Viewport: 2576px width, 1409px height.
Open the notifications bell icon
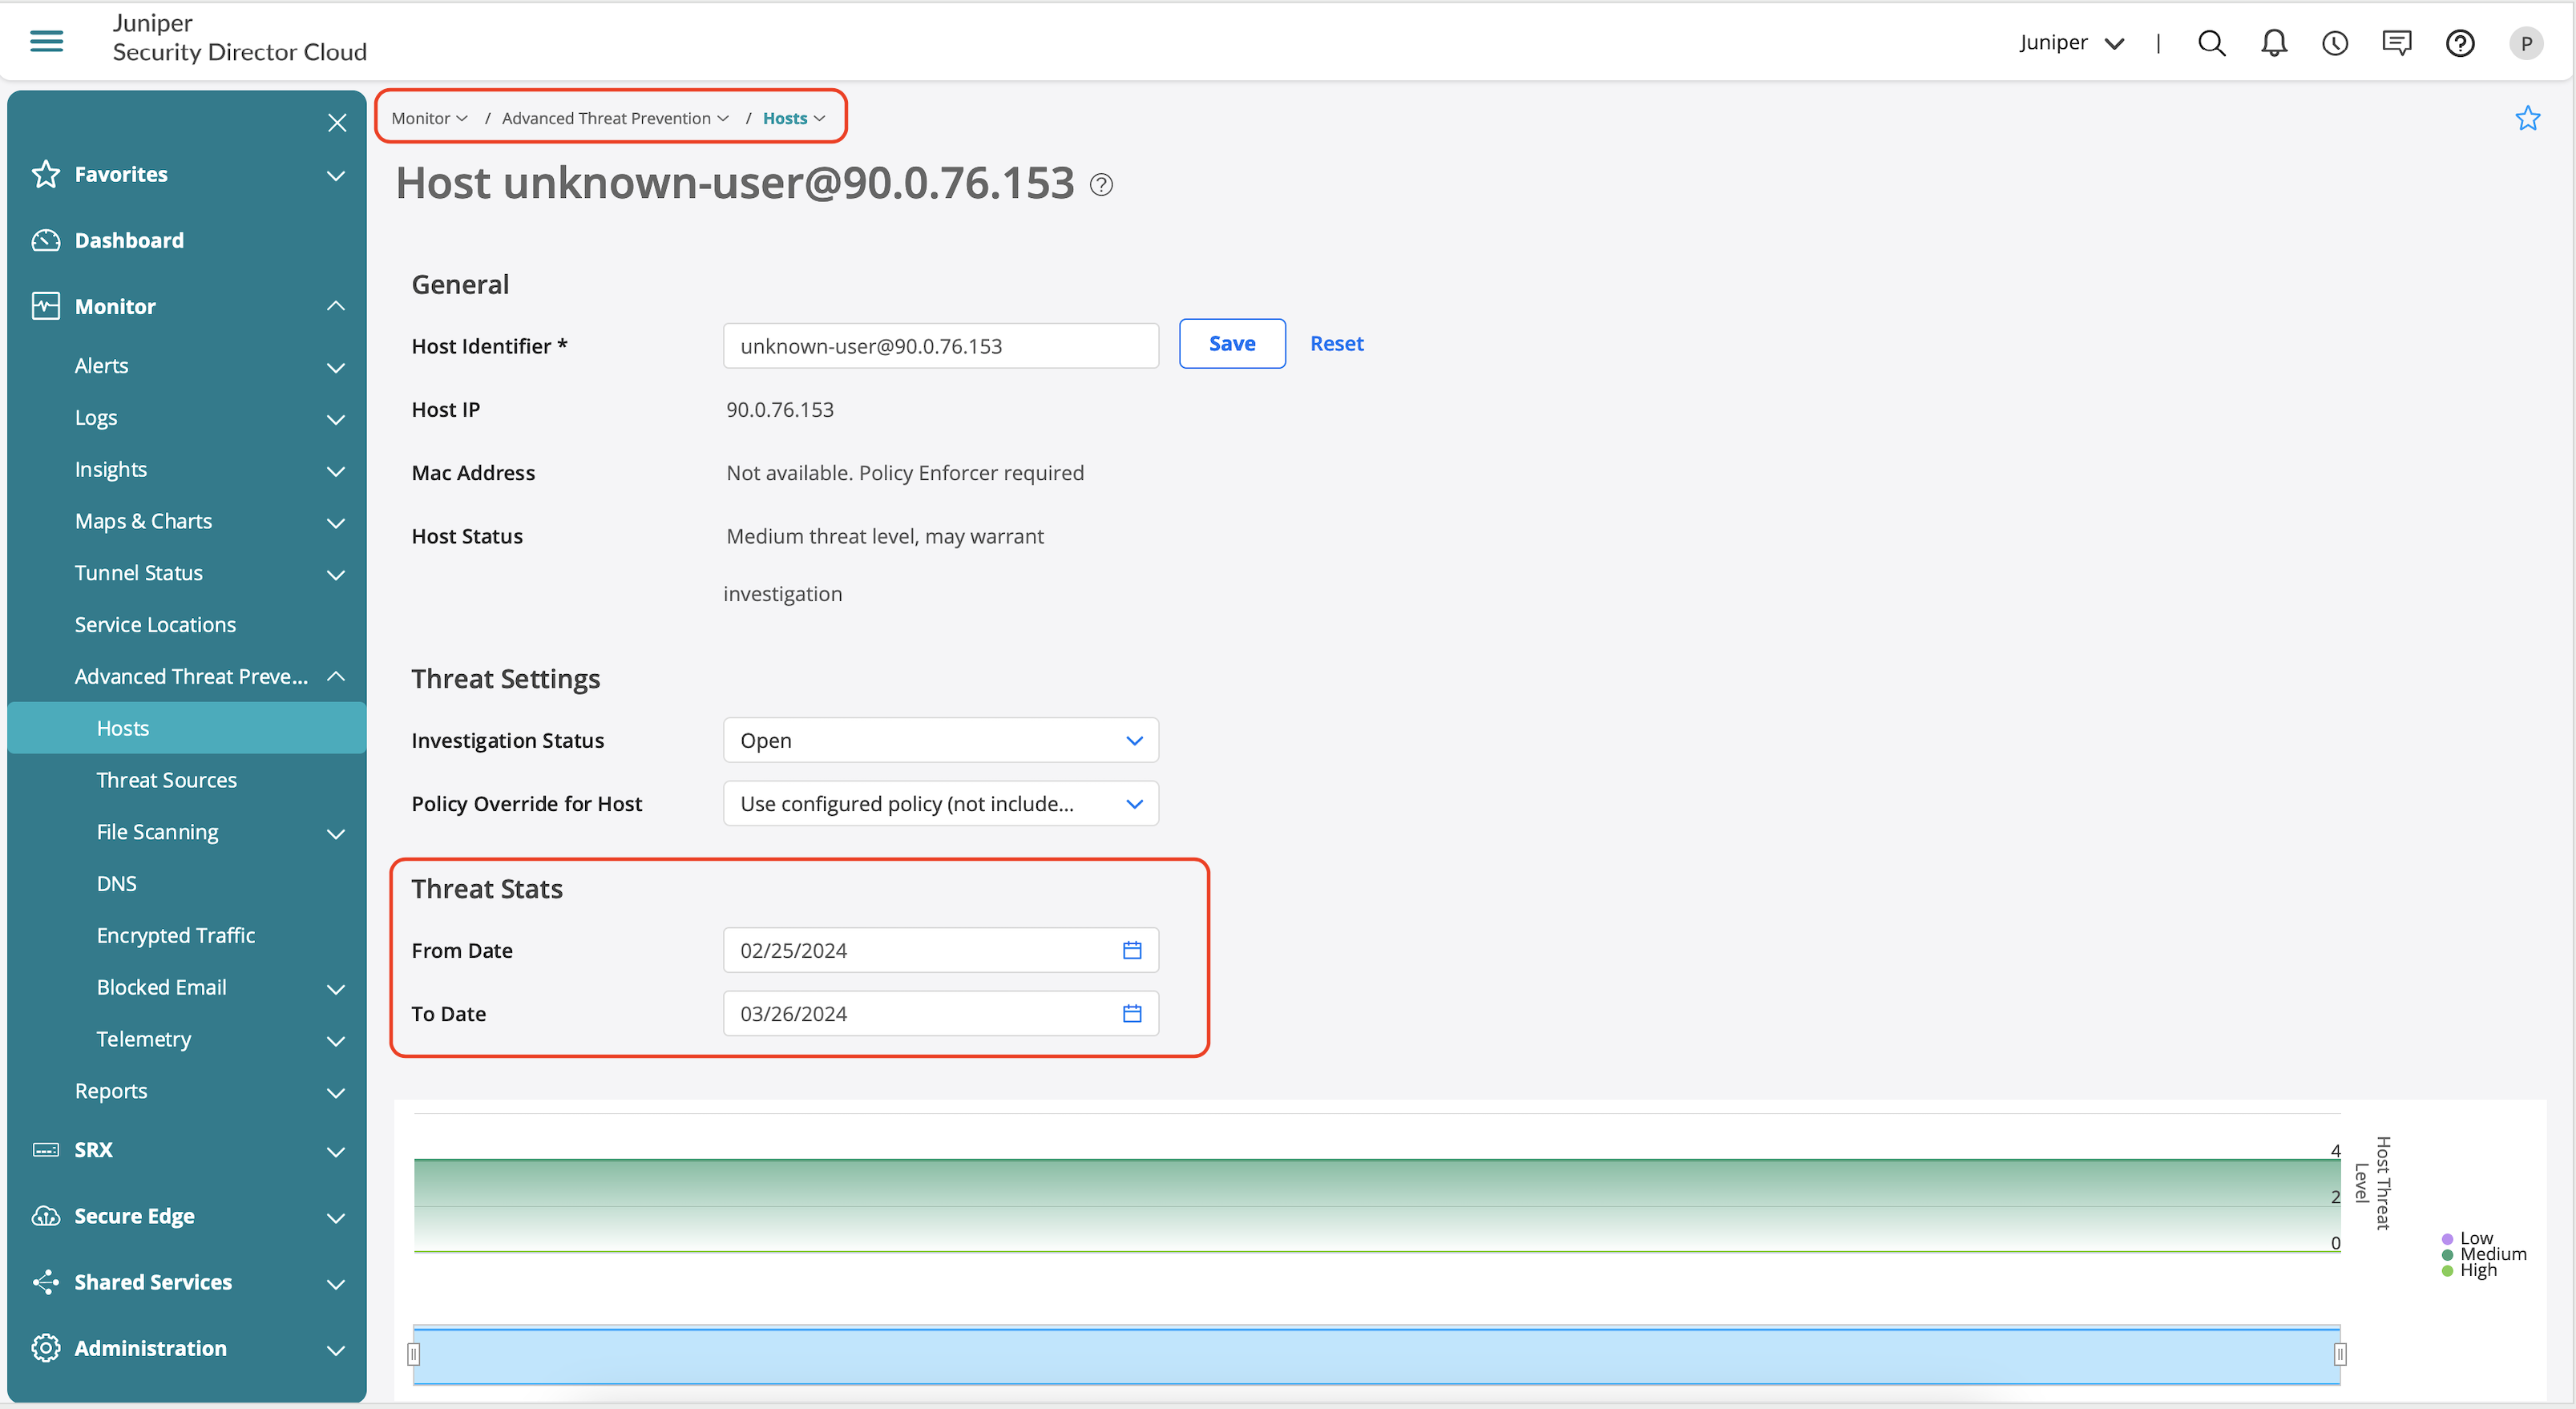2273,43
